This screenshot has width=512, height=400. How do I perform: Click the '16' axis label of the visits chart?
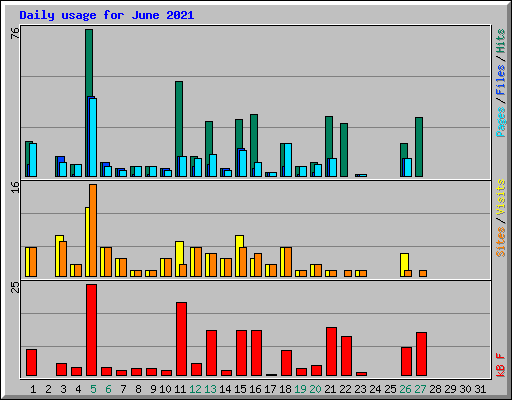(15, 188)
